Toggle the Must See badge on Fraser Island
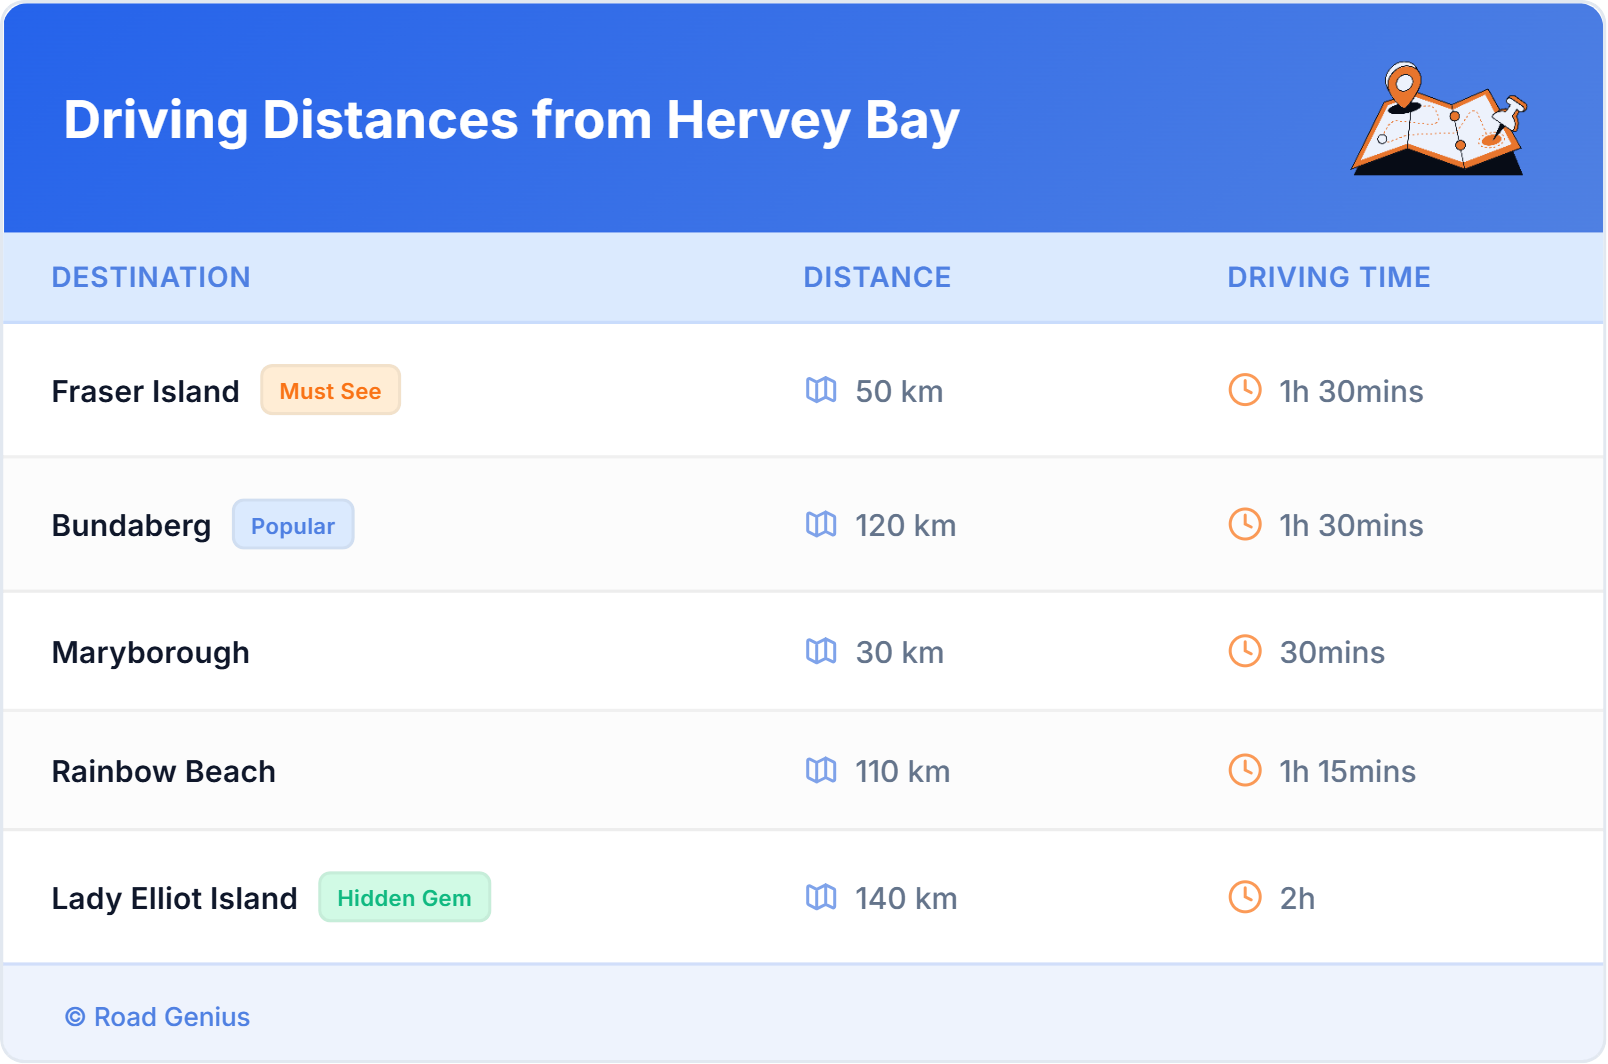1608x1064 pixels. tap(330, 391)
